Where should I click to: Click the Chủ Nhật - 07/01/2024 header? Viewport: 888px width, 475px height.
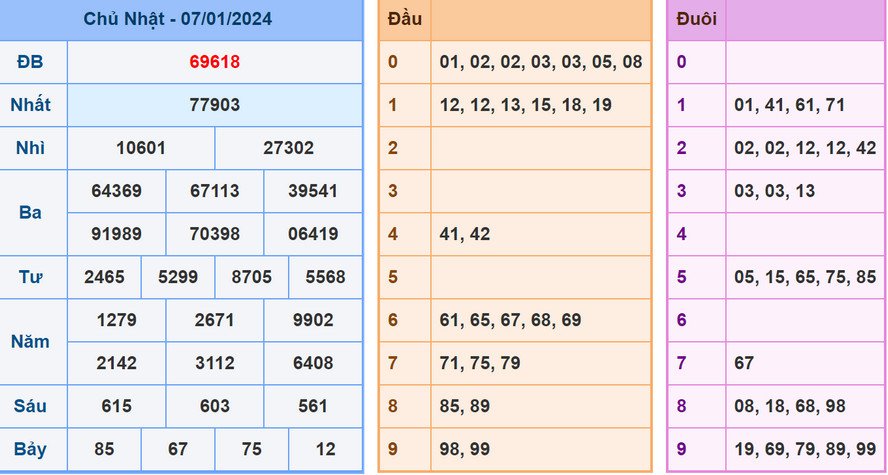point(178,19)
